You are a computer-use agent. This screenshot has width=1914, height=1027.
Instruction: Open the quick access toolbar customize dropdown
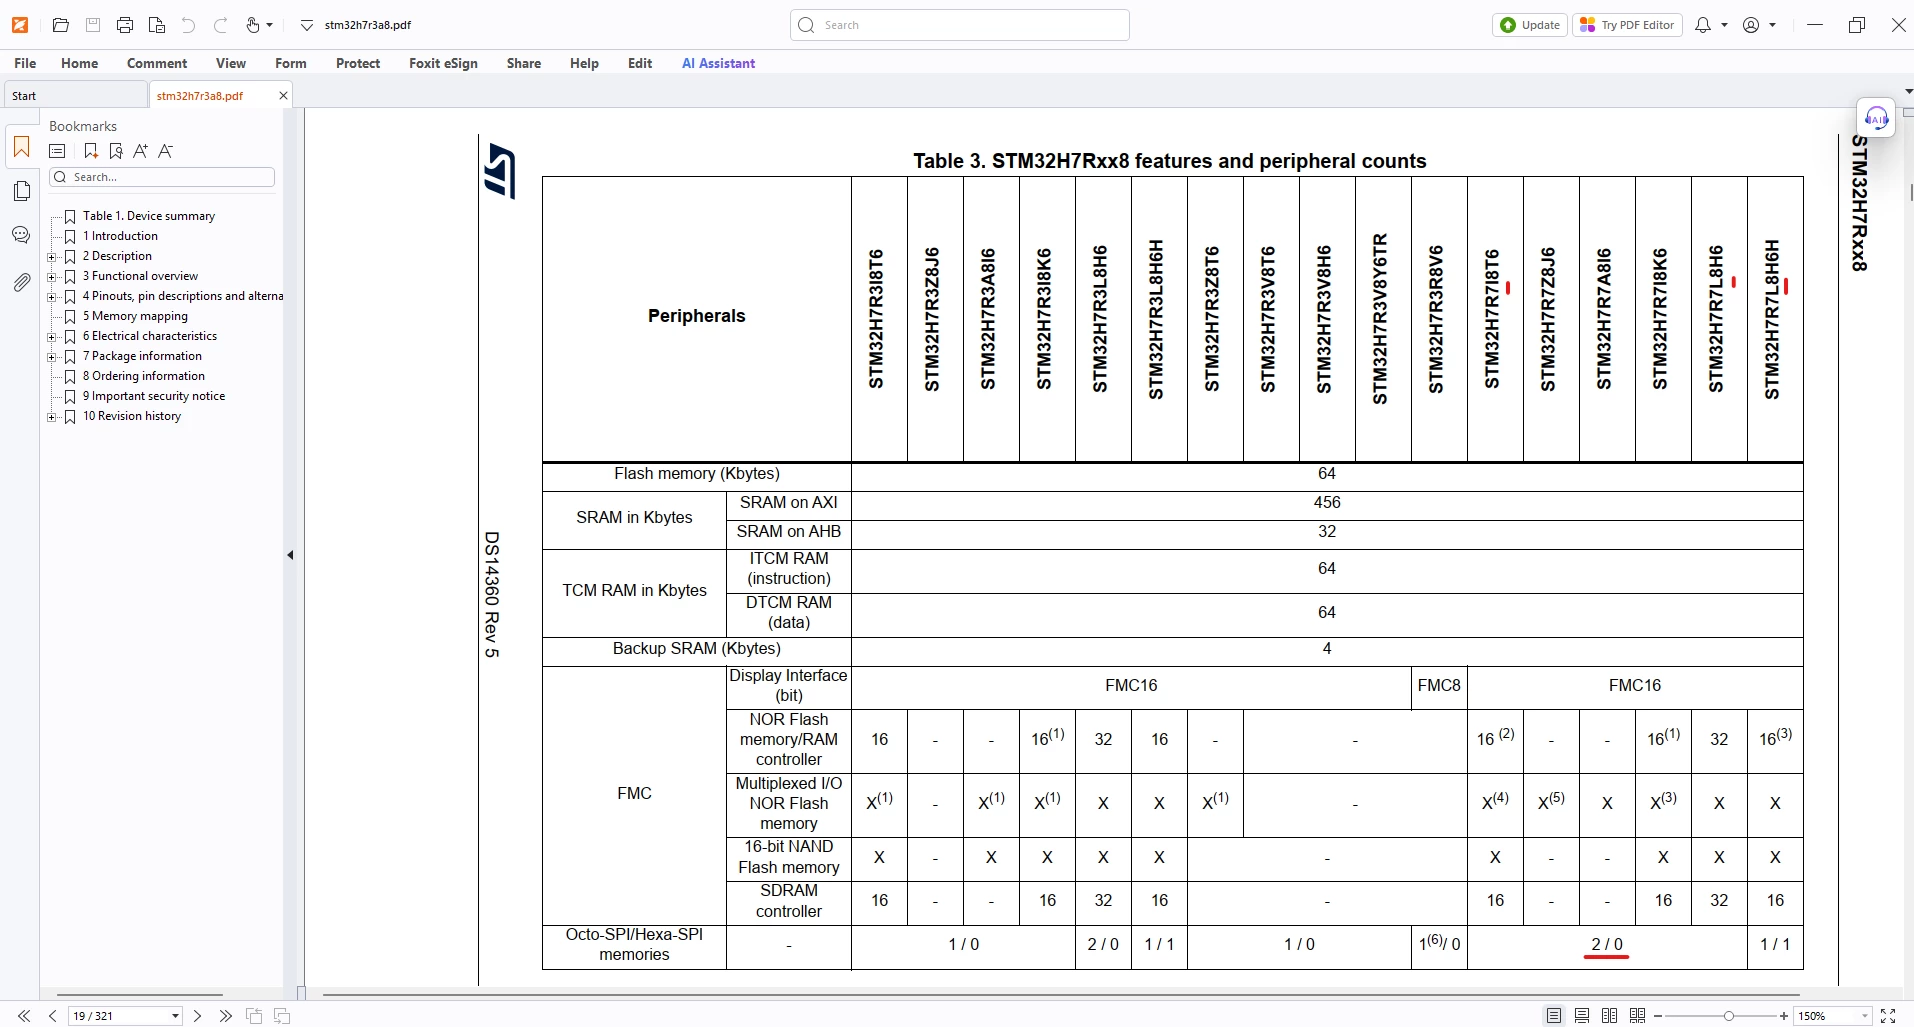[x=306, y=25]
